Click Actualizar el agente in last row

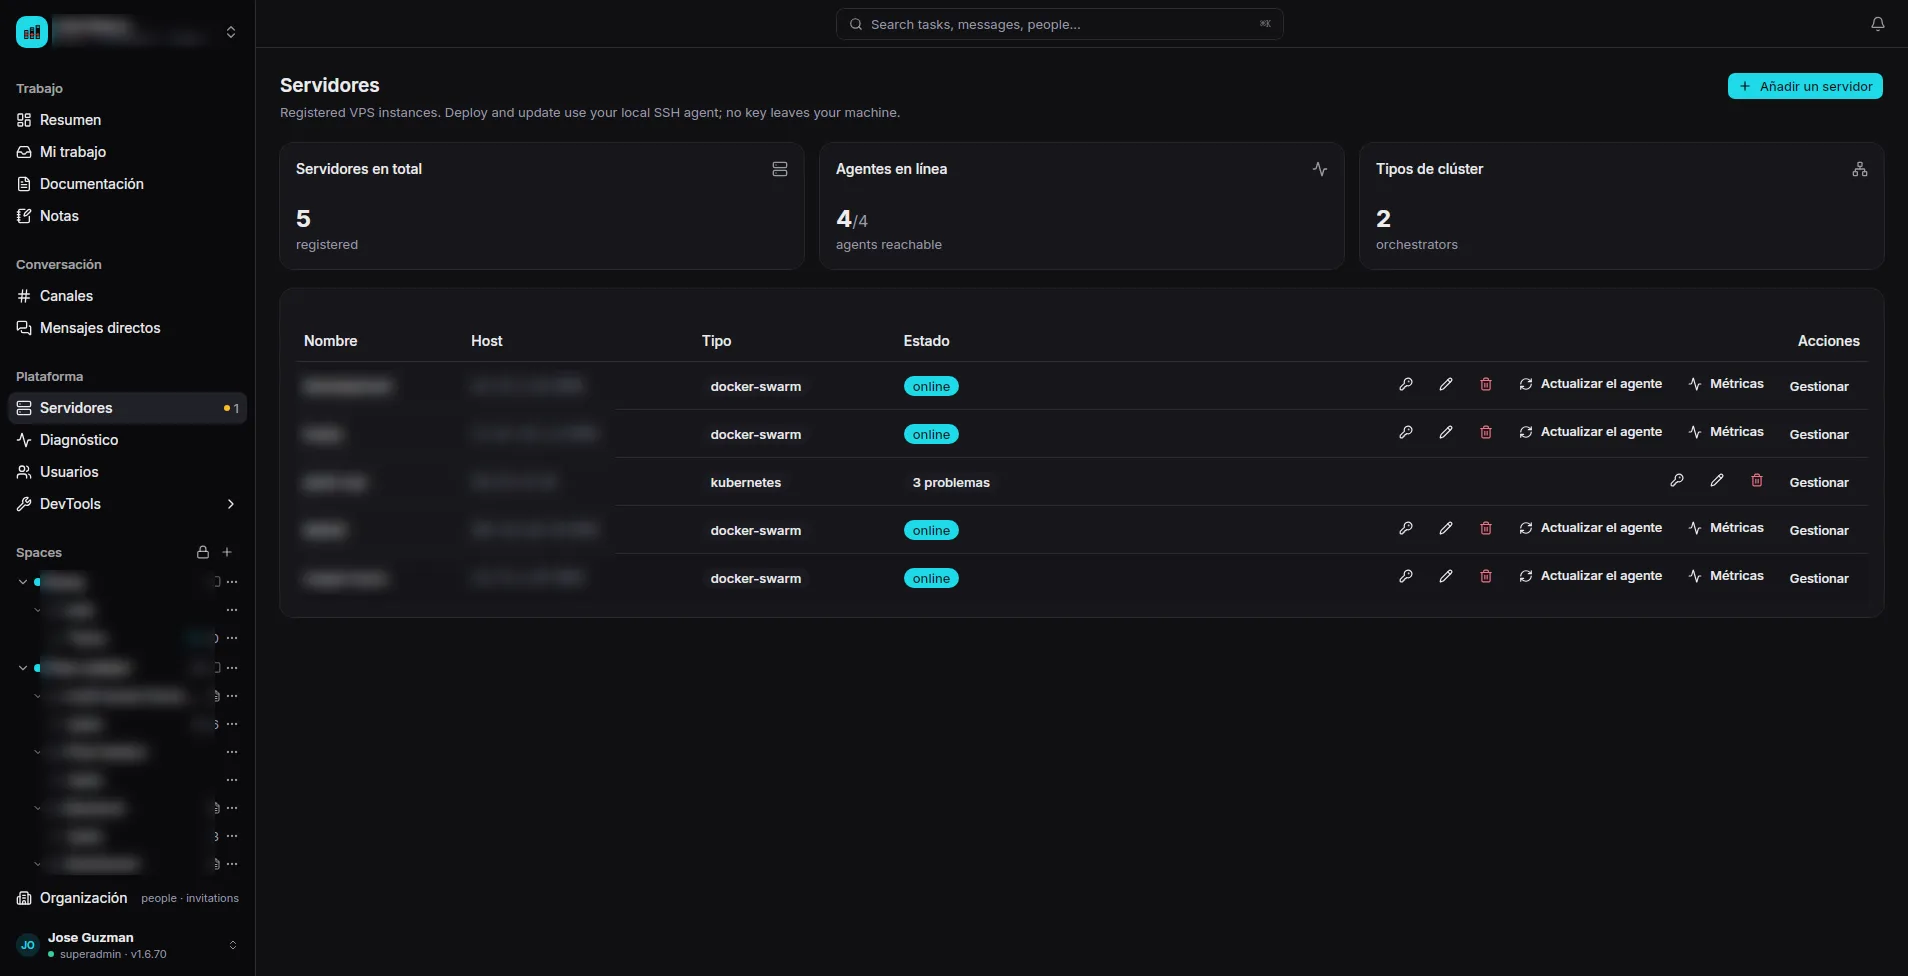click(x=1590, y=576)
